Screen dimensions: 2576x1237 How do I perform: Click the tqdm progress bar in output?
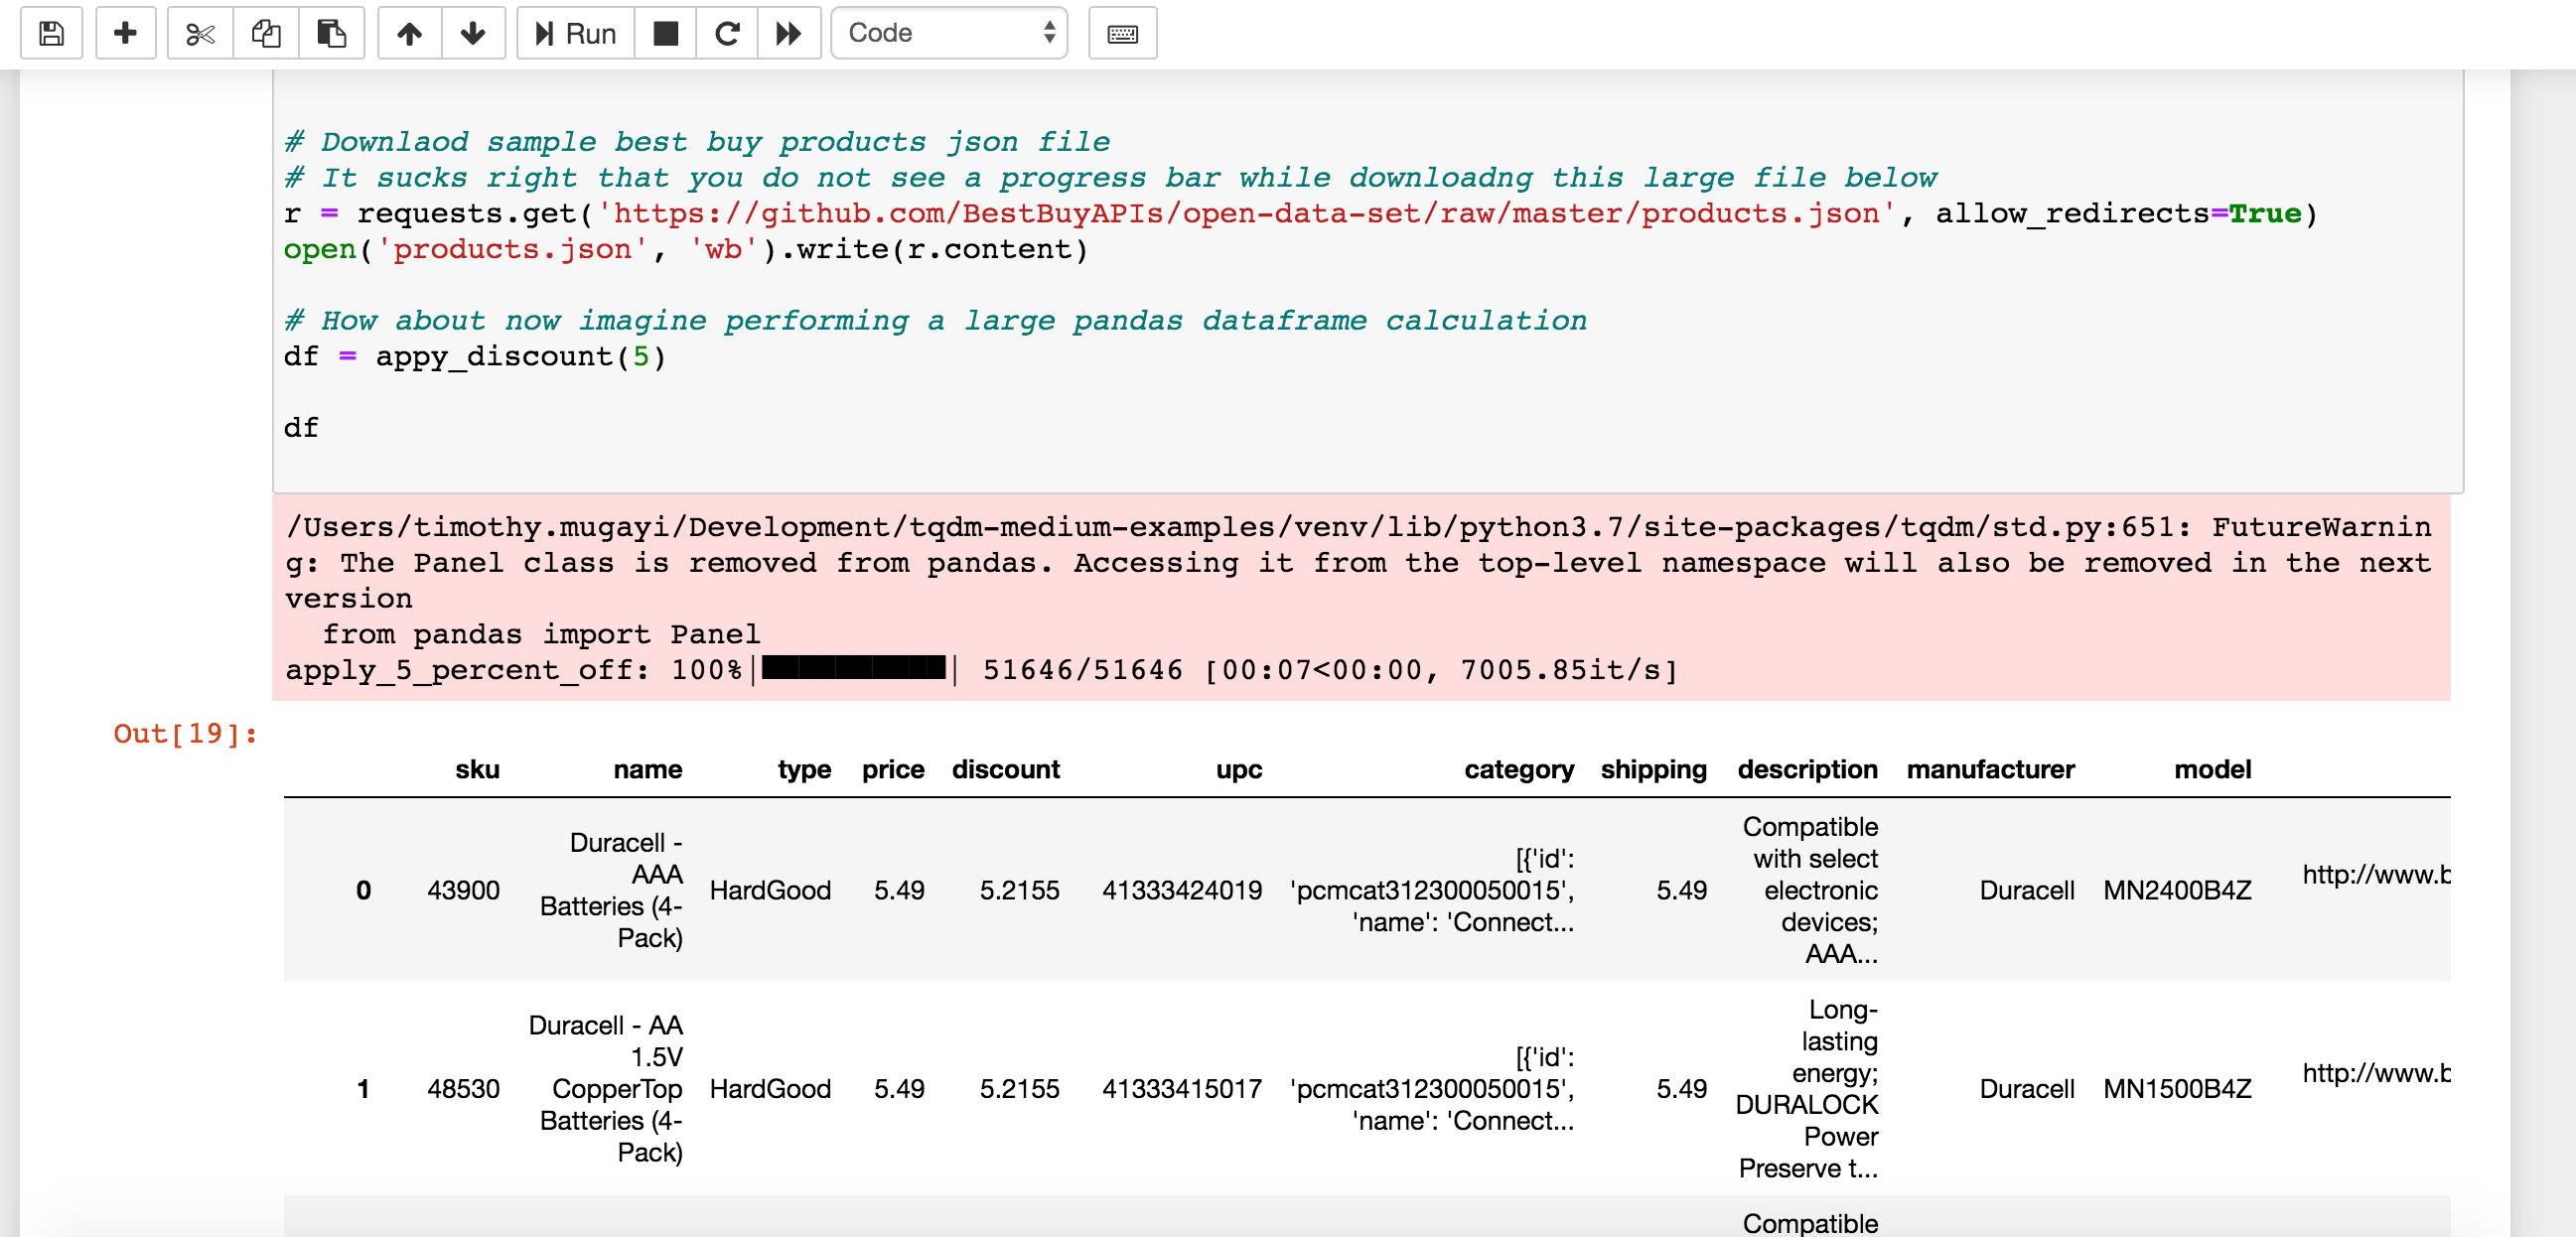853,669
